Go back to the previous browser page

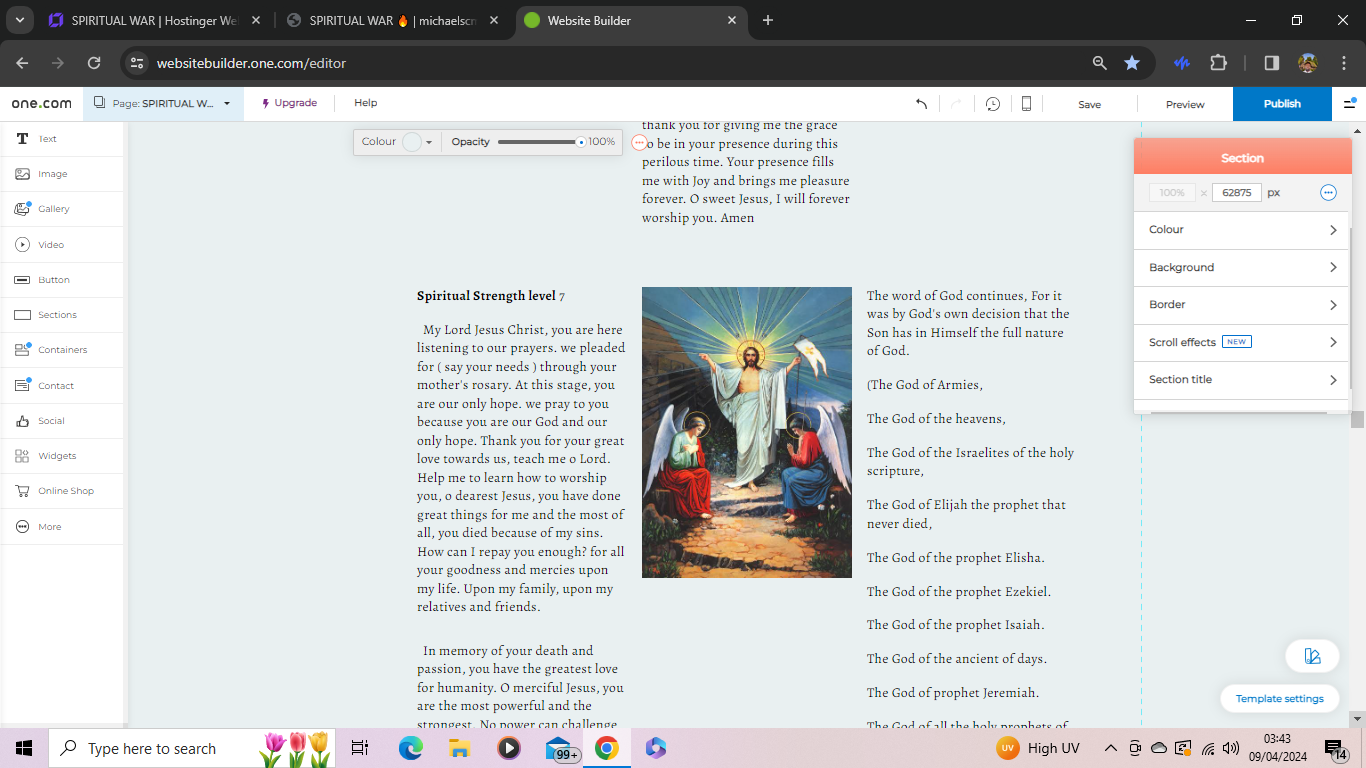[x=23, y=63]
